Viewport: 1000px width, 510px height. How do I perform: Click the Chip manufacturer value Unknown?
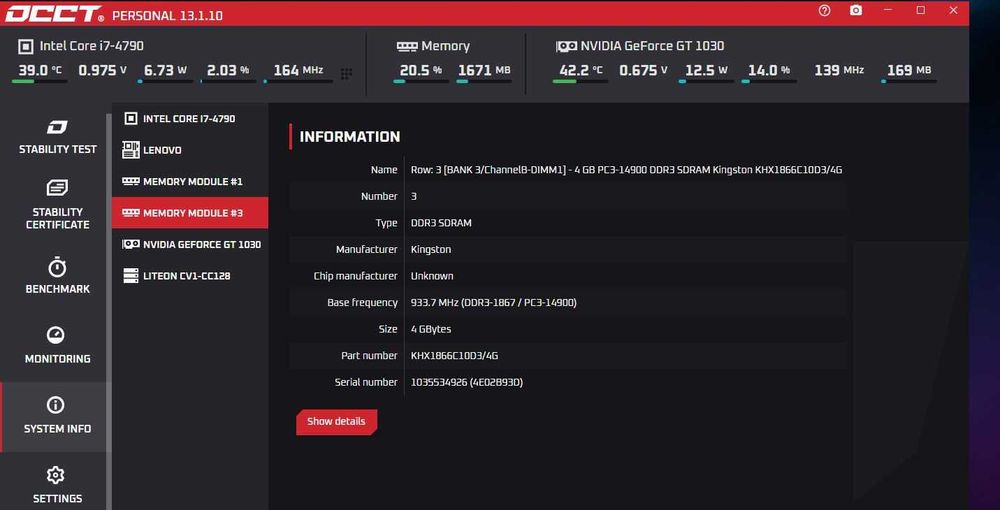click(x=432, y=276)
